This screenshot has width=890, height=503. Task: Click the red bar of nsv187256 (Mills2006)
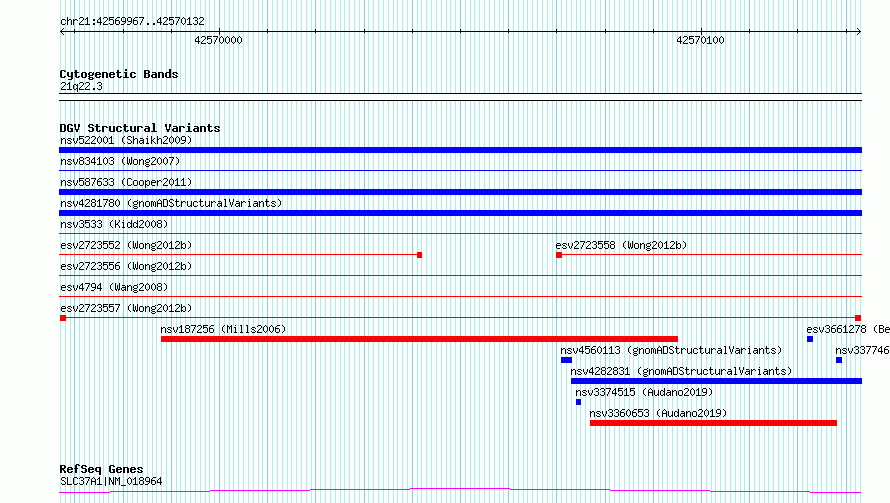pos(419,339)
